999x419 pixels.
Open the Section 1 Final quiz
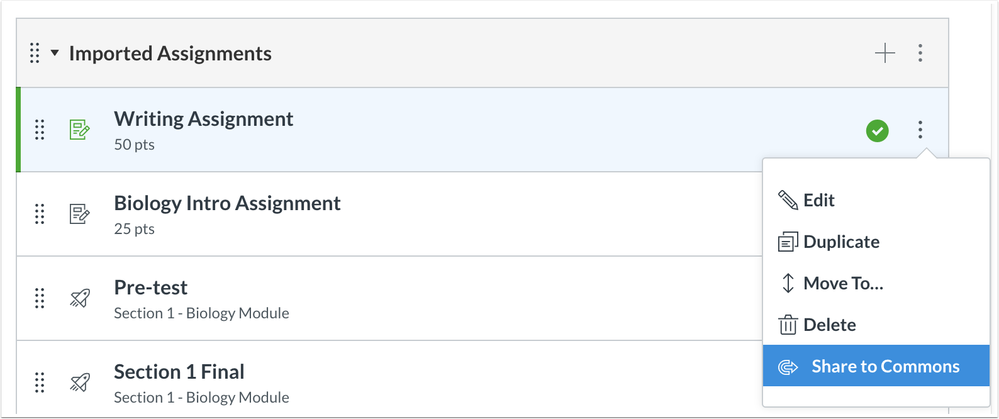[x=179, y=371]
